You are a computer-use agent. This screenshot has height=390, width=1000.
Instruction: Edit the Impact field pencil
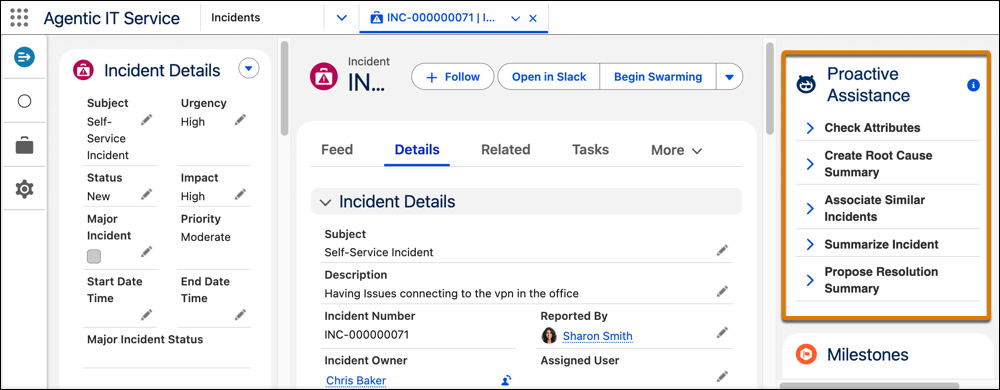(240, 194)
